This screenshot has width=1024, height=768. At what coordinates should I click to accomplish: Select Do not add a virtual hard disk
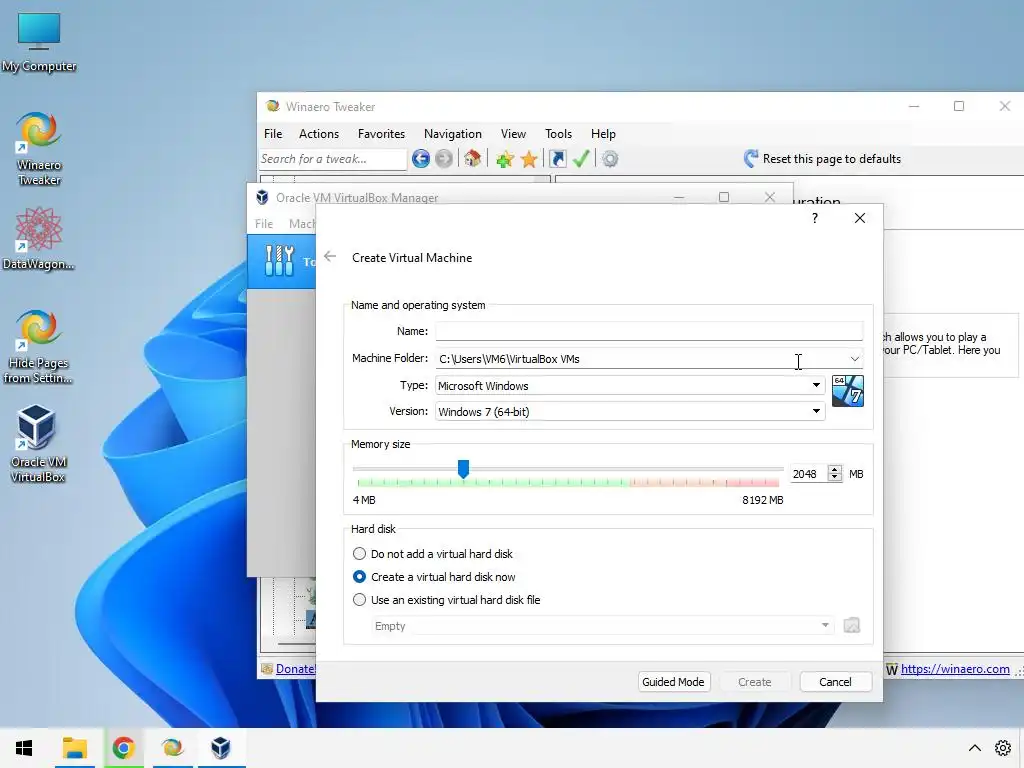pos(359,554)
